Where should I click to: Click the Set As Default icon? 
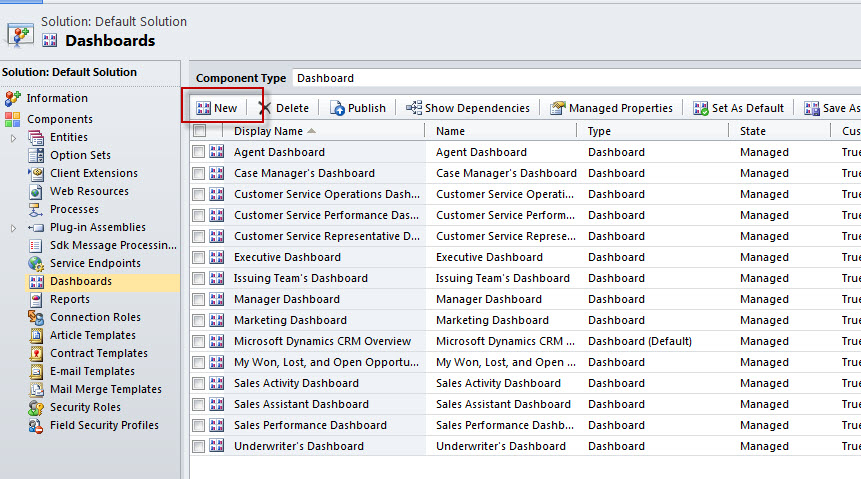point(701,108)
